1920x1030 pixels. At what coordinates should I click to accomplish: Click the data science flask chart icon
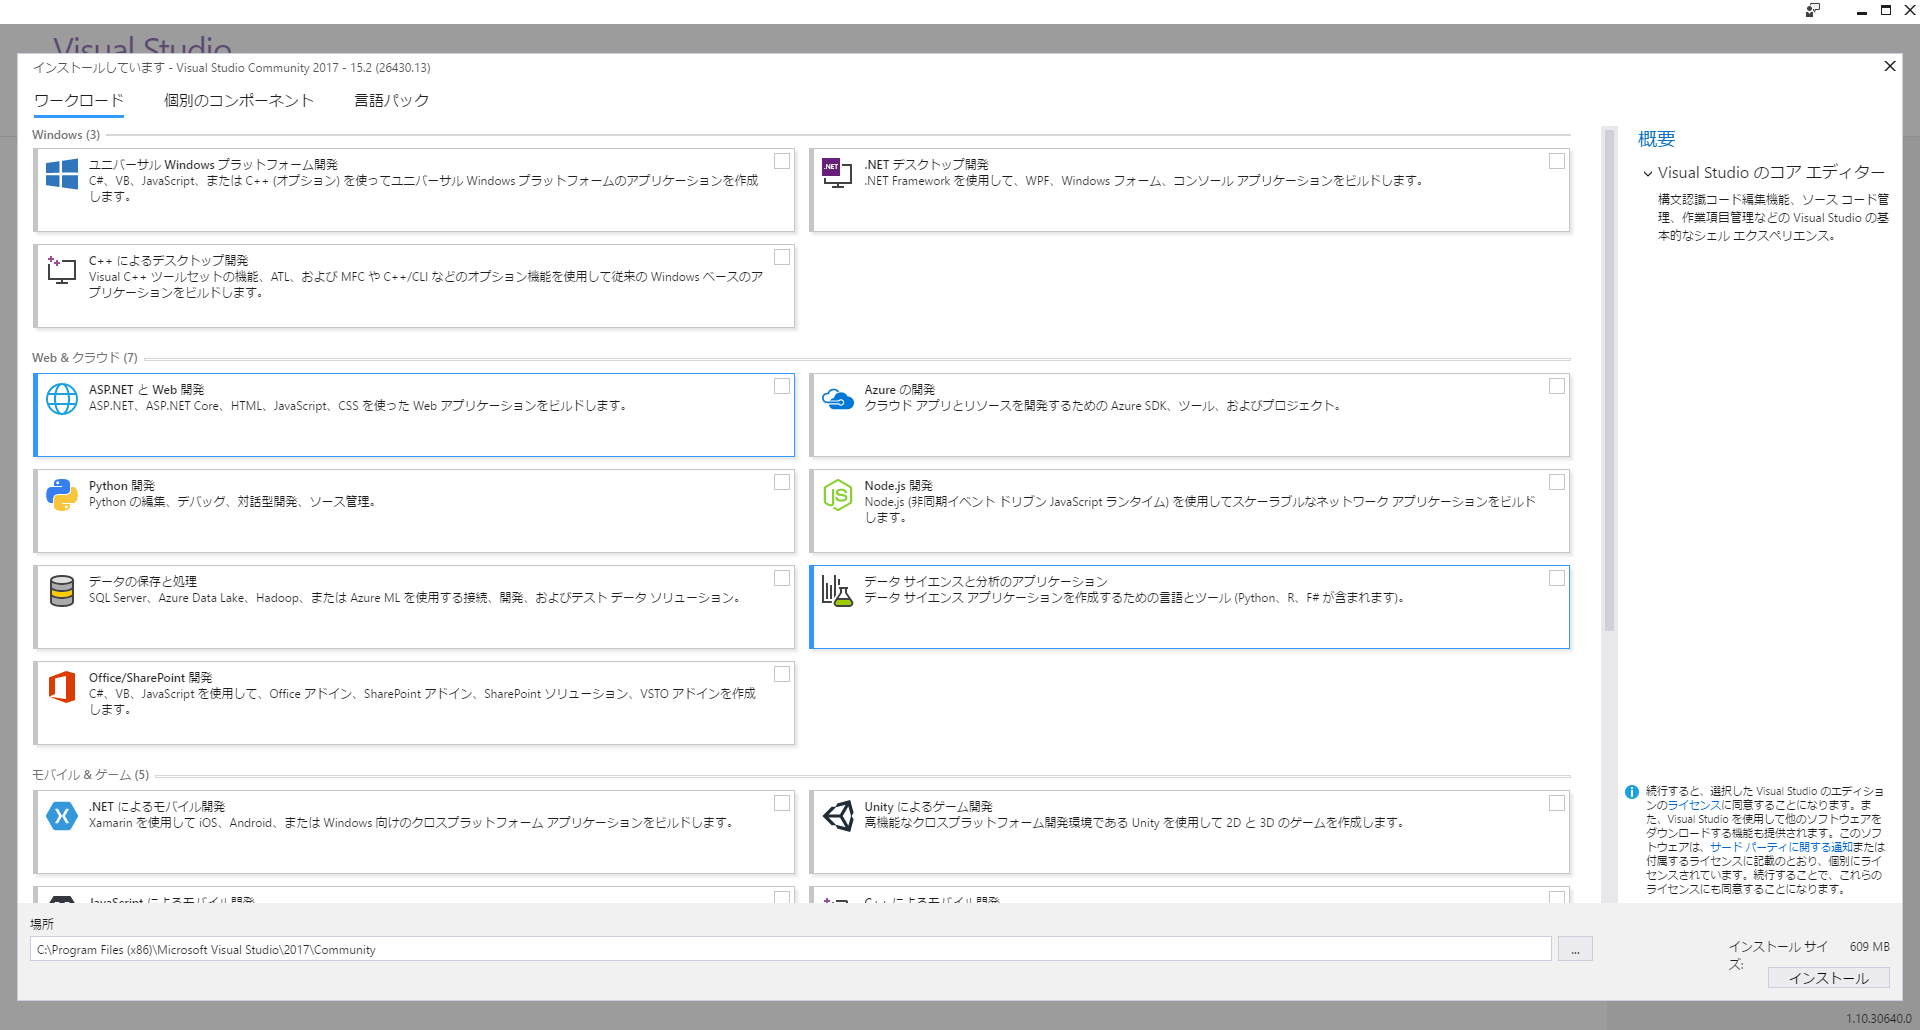tap(837, 591)
